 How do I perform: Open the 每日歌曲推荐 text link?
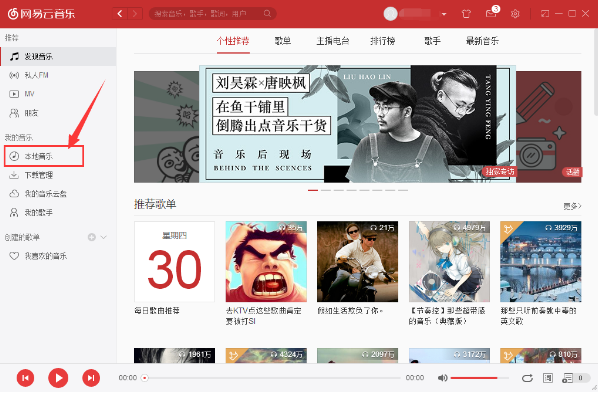157,311
